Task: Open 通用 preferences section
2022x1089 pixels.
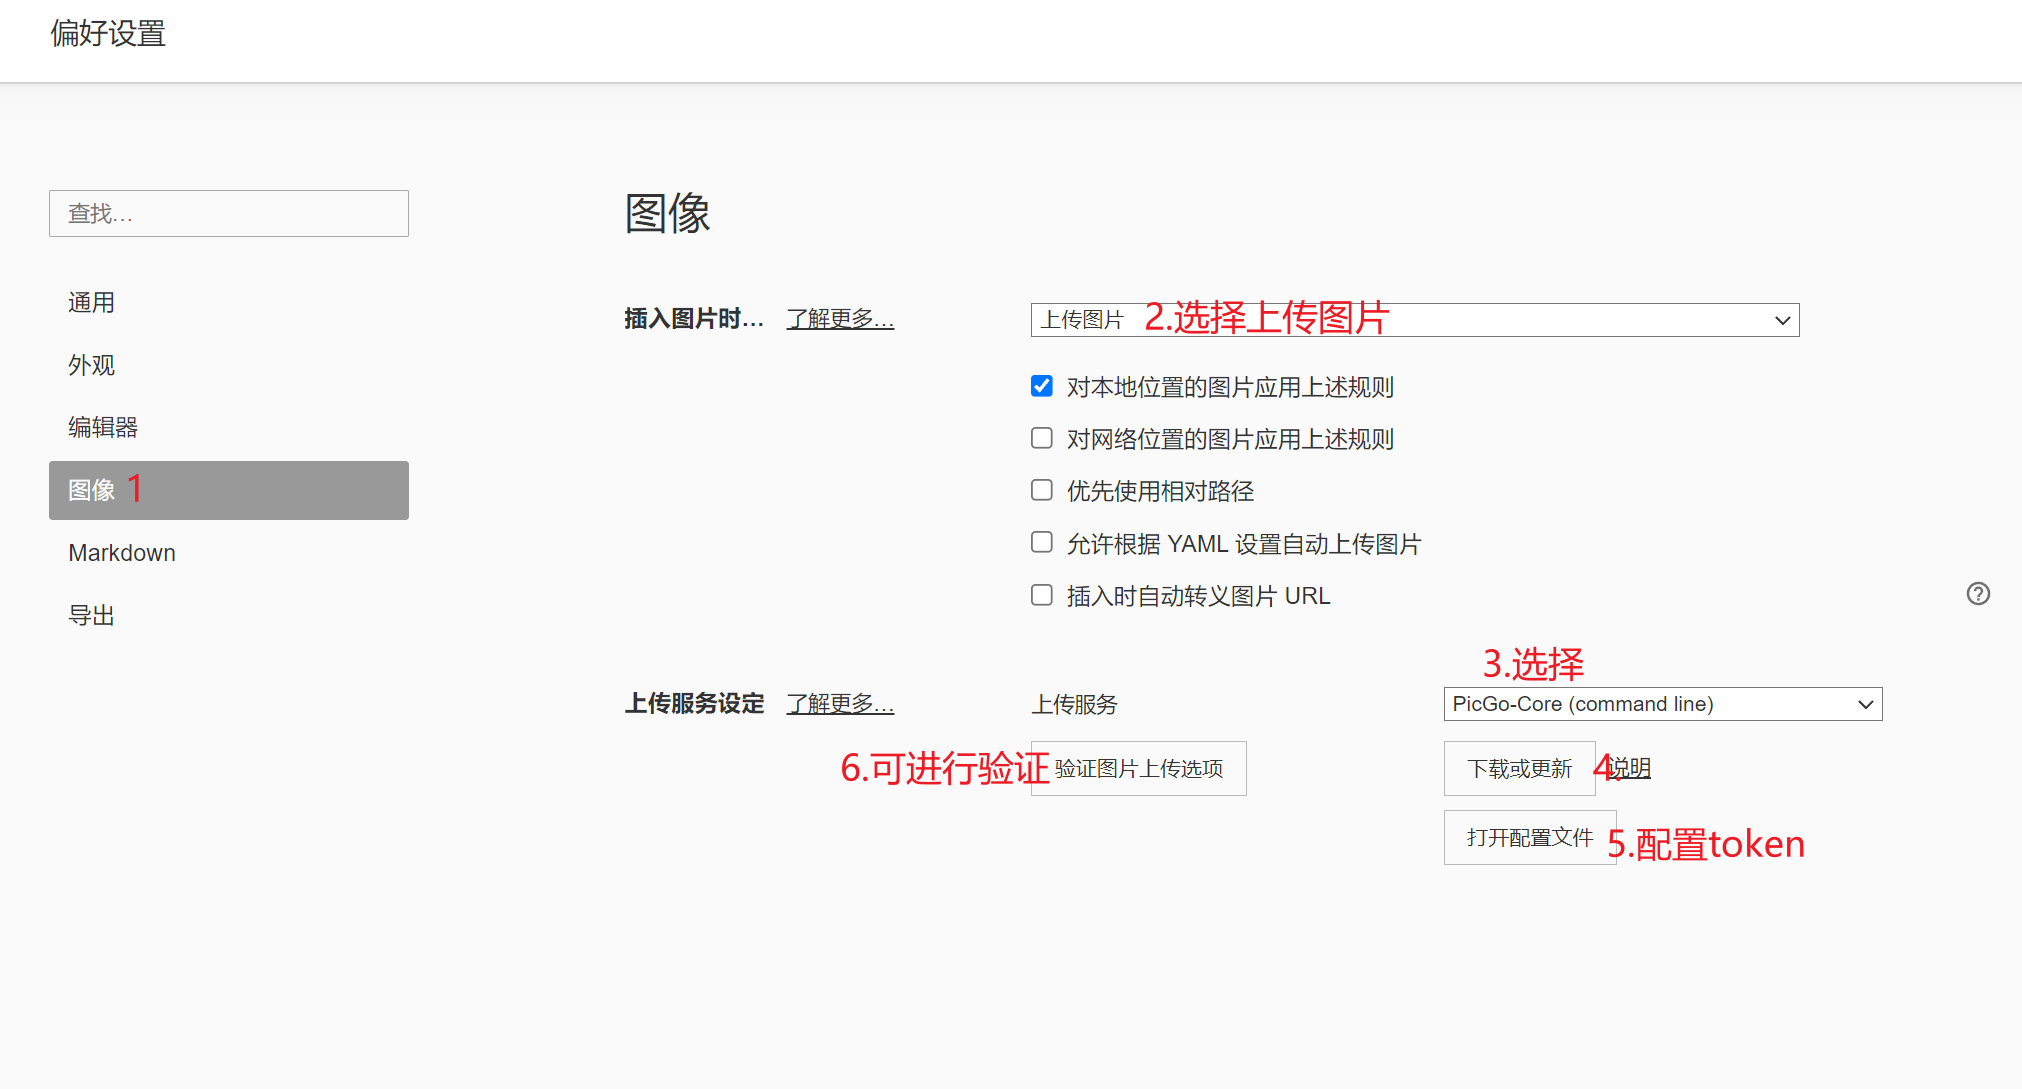Action: pyautogui.click(x=92, y=302)
